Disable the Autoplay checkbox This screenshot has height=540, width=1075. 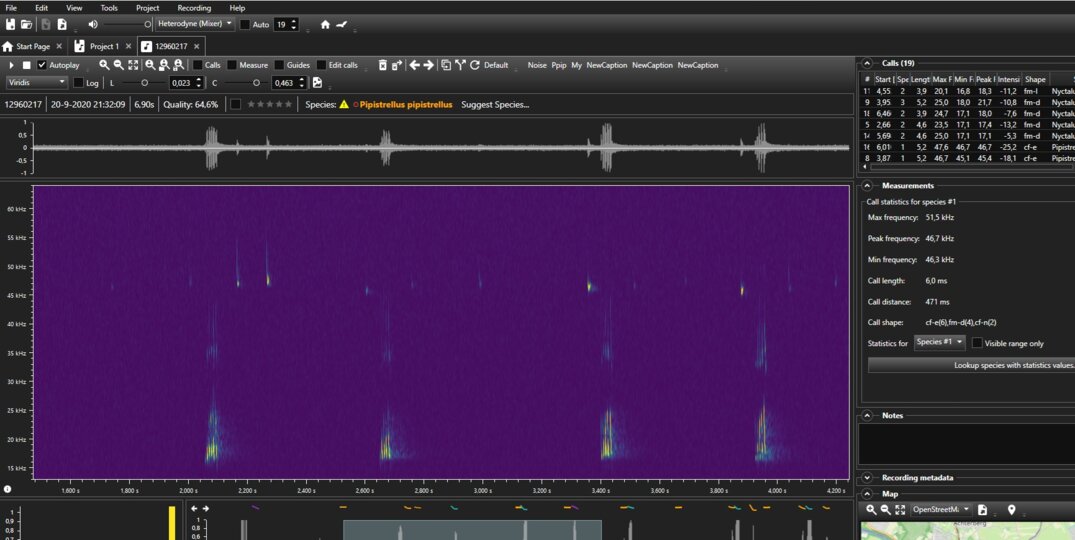pyautogui.click(x=42, y=65)
